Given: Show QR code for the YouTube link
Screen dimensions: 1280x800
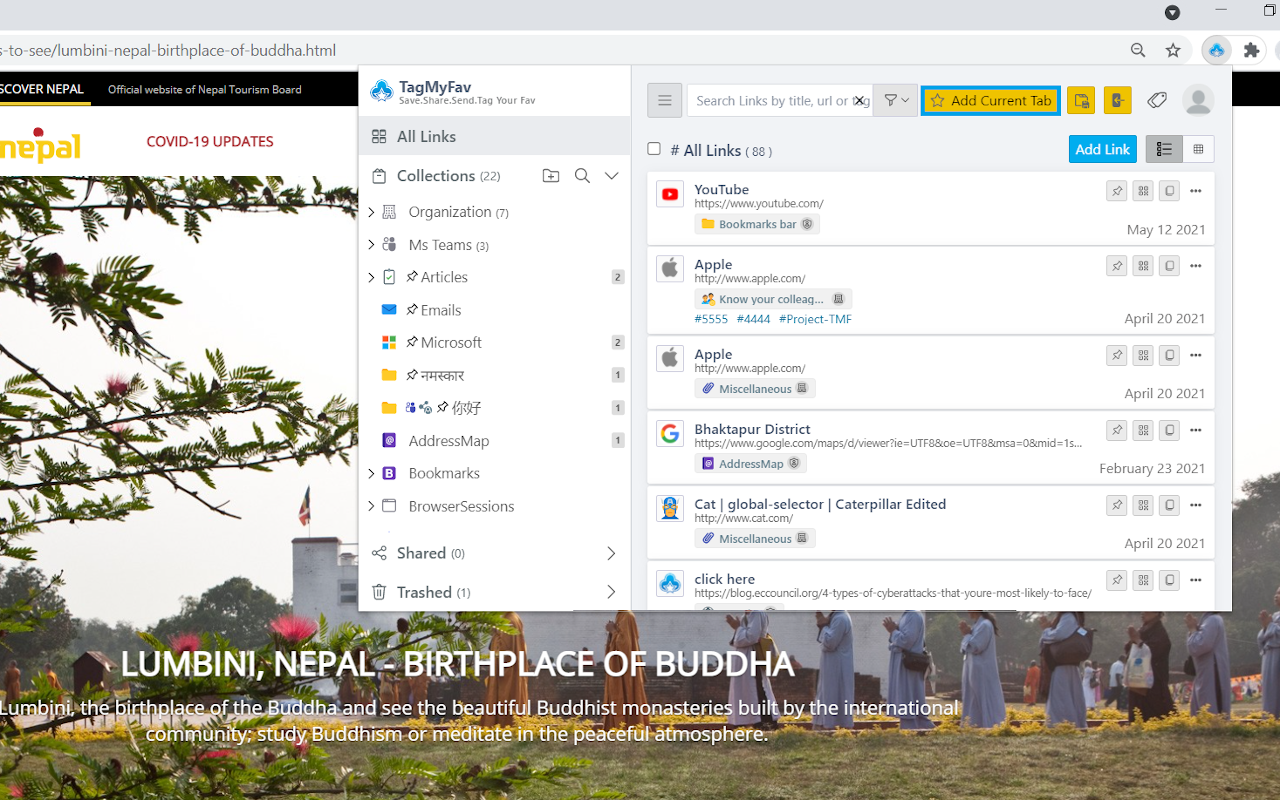Looking at the screenshot, I should click(x=1143, y=190).
